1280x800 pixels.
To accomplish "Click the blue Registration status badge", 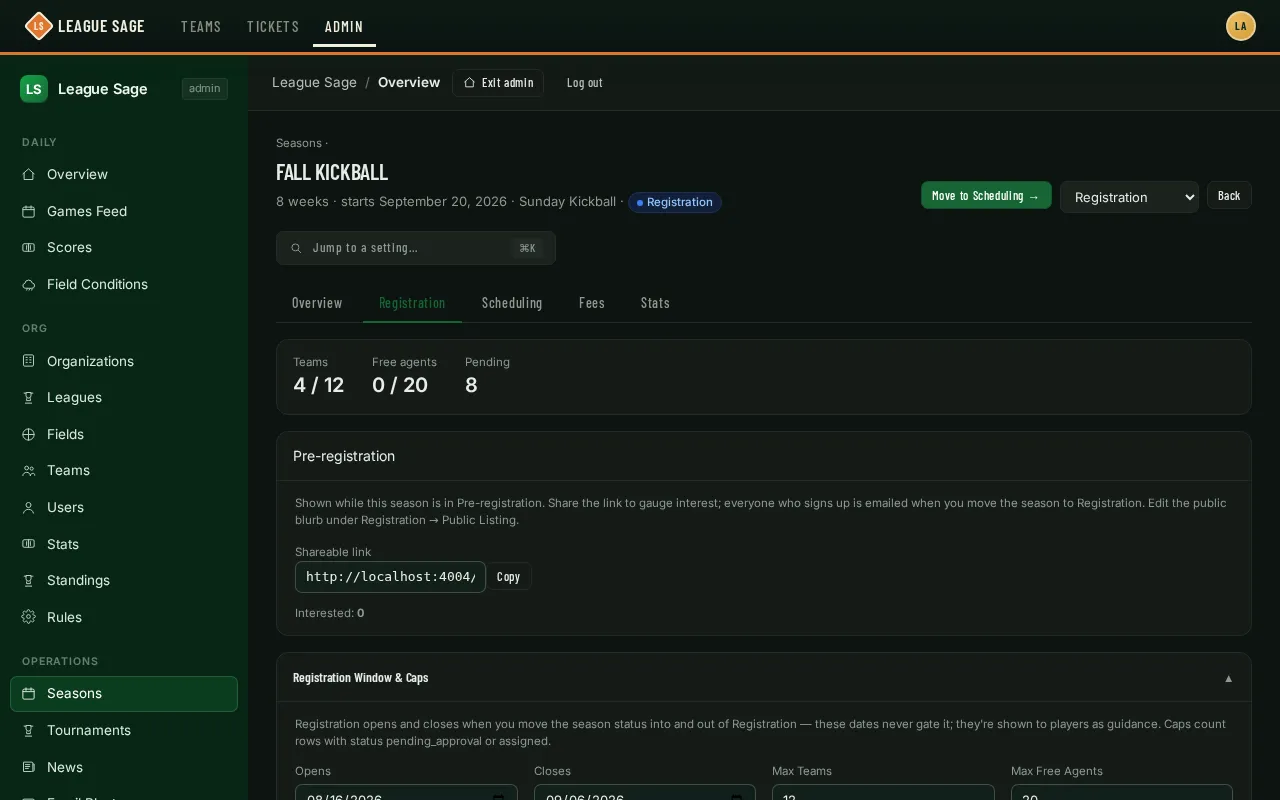I will tap(675, 202).
